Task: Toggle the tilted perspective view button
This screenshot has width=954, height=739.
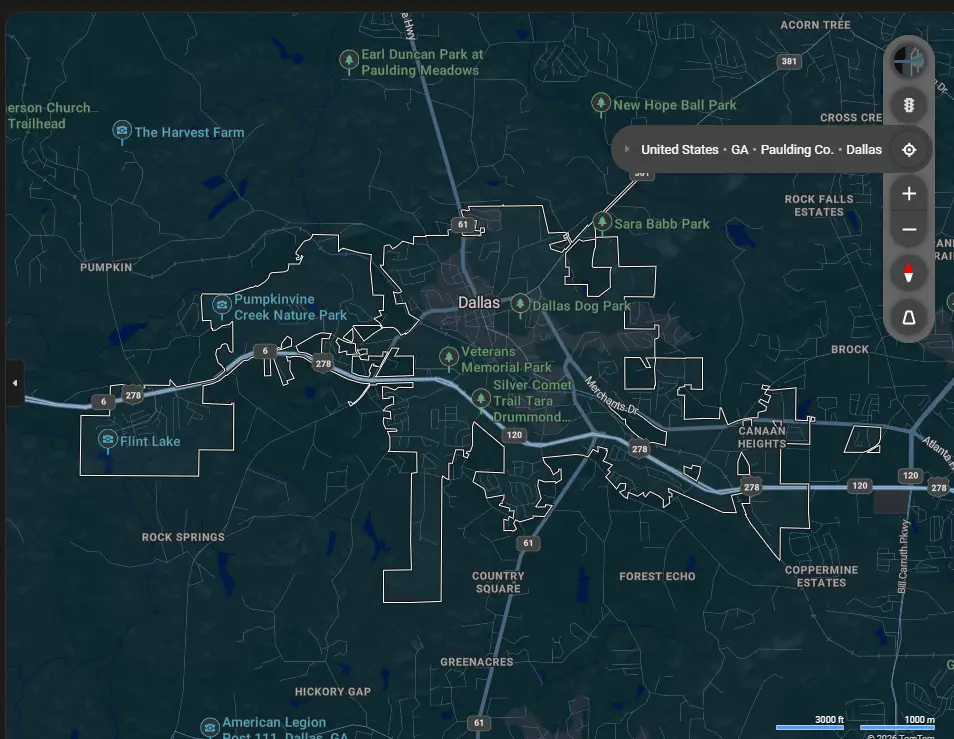Action: click(x=909, y=318)
